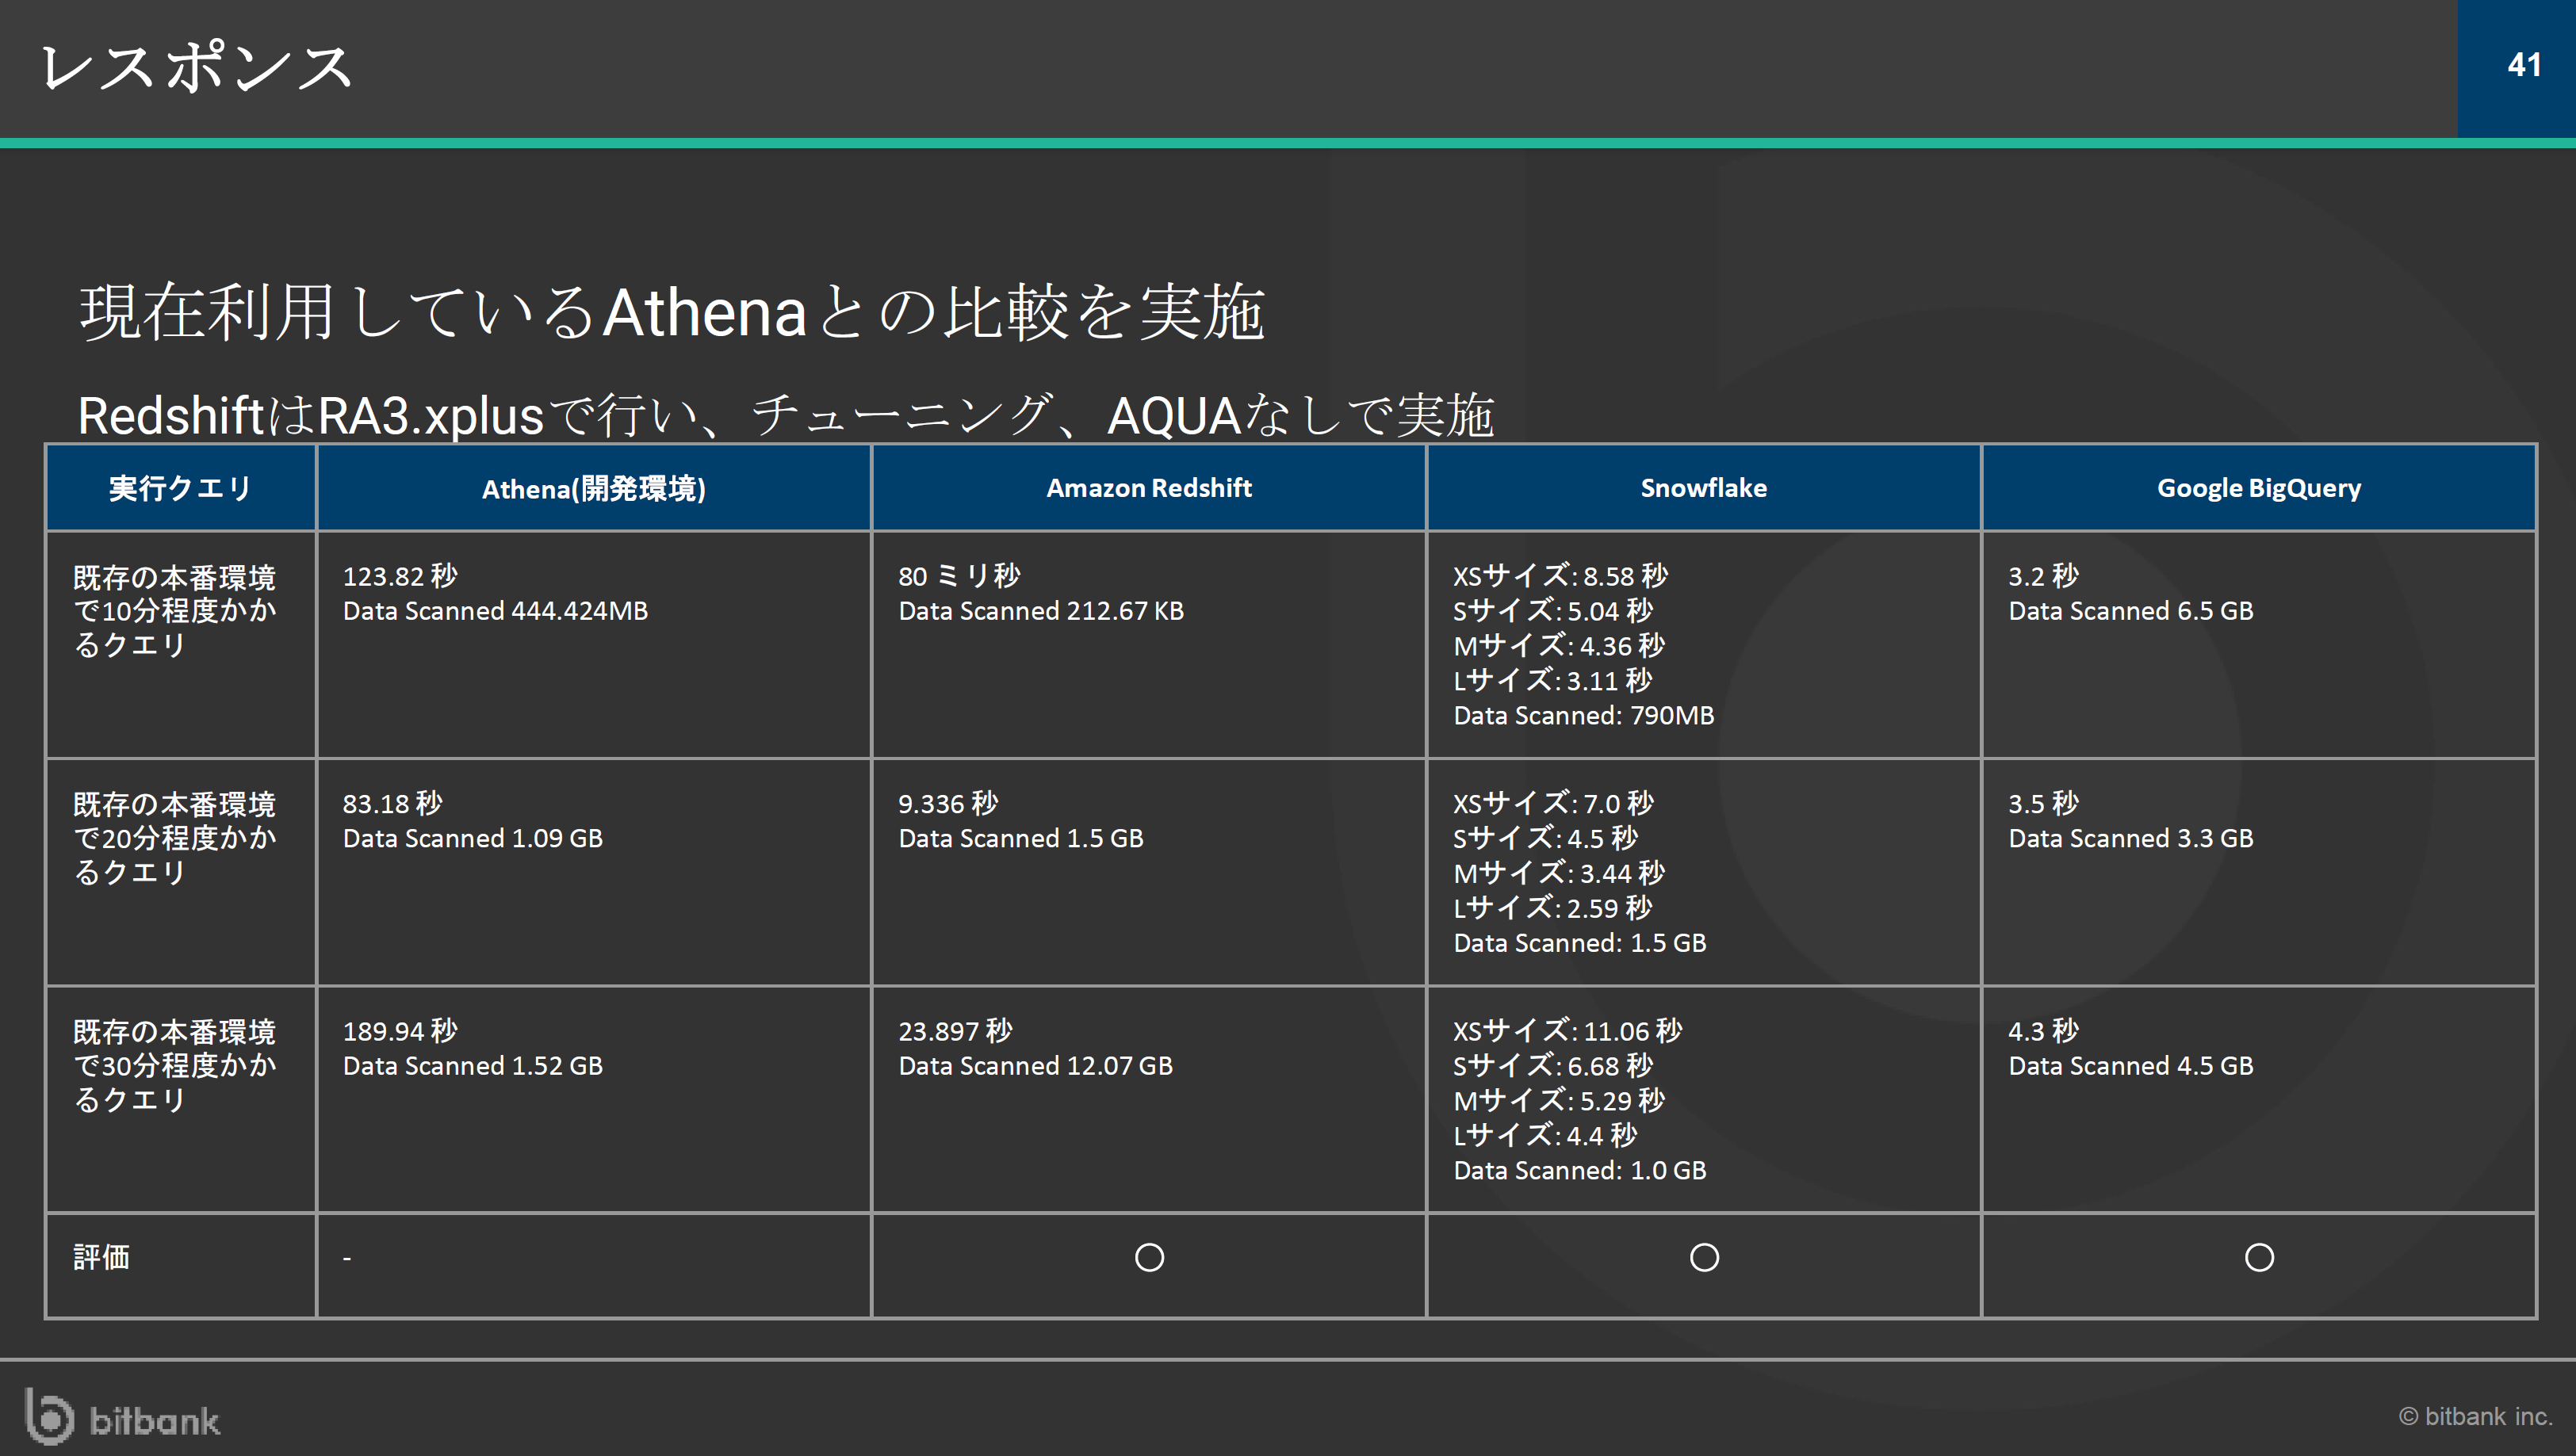The image size is (2576, 1456).
Task: Click the circle rating under Google BigQuery
Action: [2259, 1257]
